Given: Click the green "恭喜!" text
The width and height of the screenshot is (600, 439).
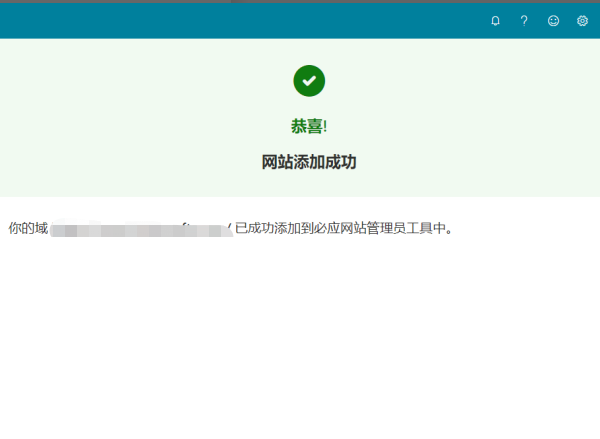Looking at the screenshot, I should tap(309, 127).
